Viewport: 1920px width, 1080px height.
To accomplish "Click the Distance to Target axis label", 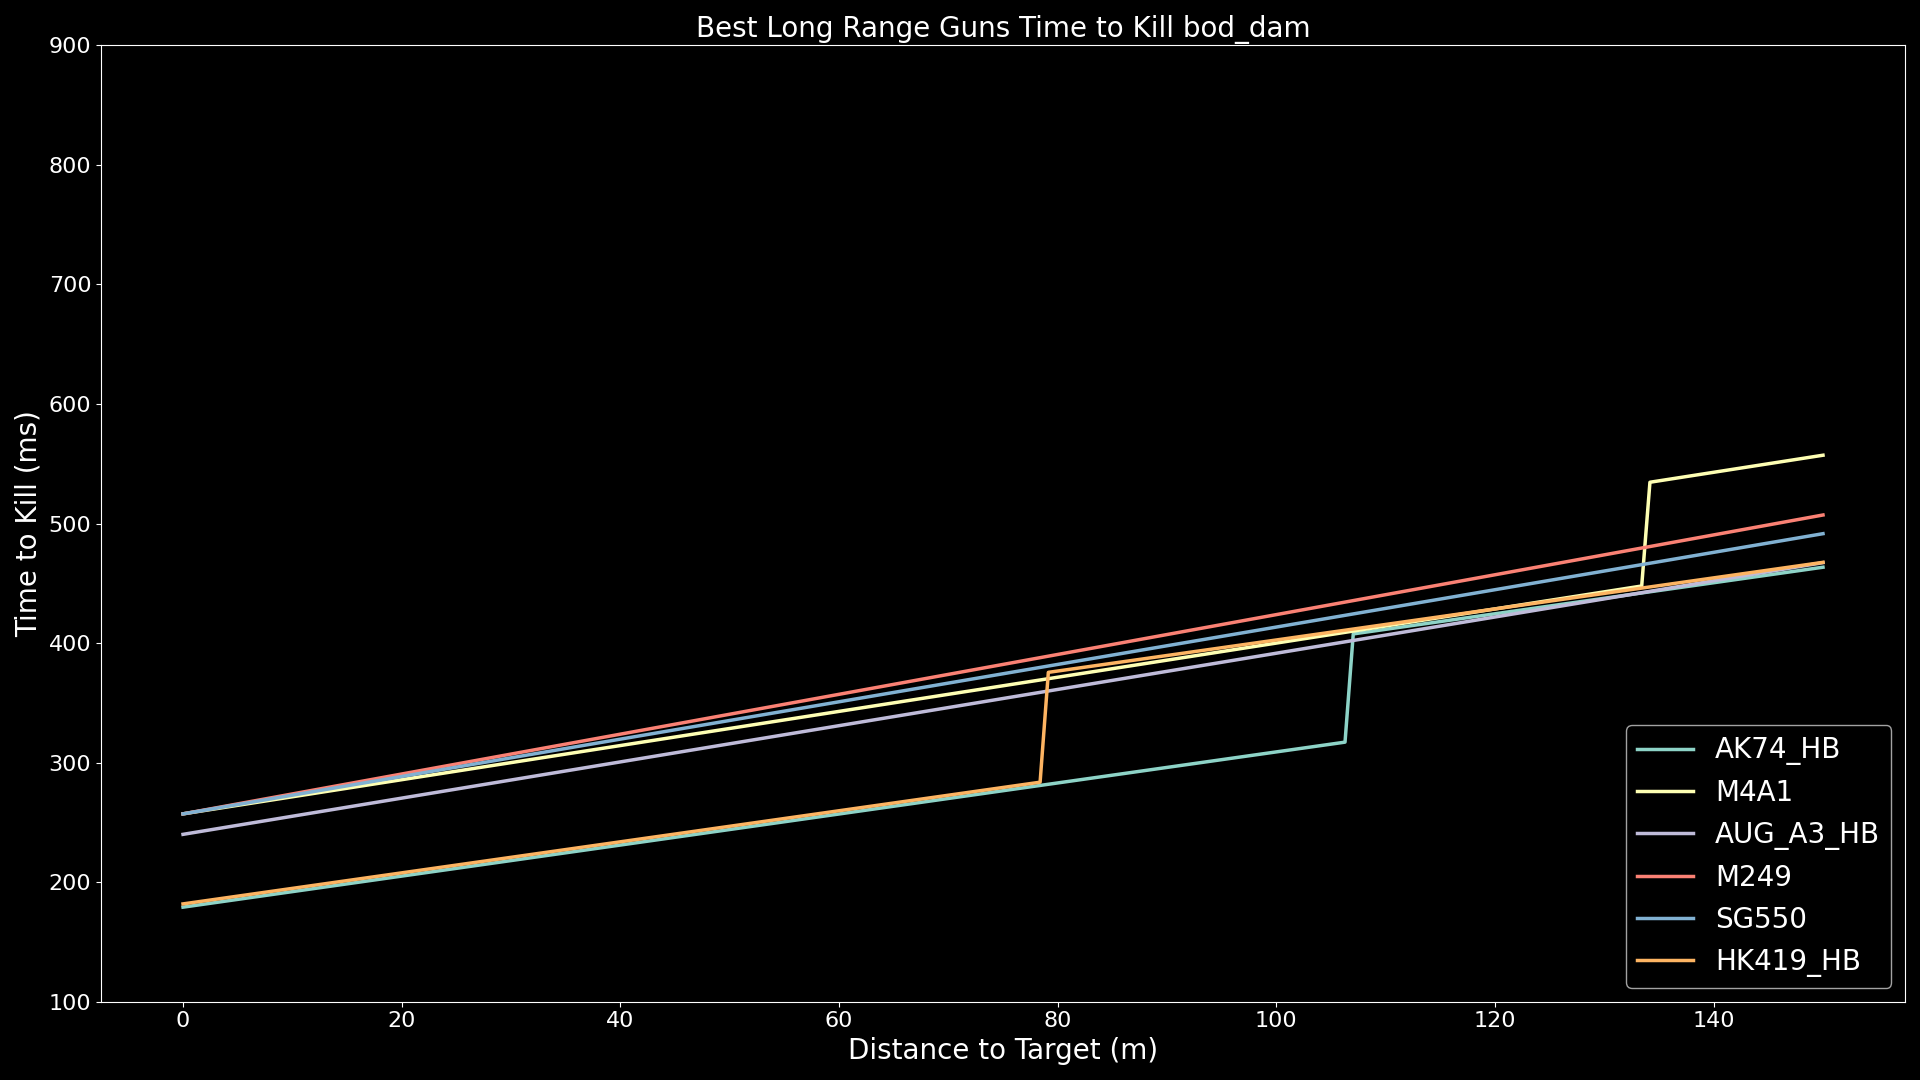I will pyautogui.click(x=1002, y=1050).
